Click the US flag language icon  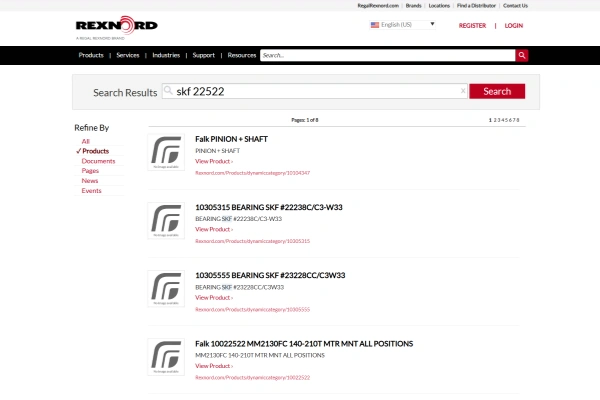coord(375,25)
